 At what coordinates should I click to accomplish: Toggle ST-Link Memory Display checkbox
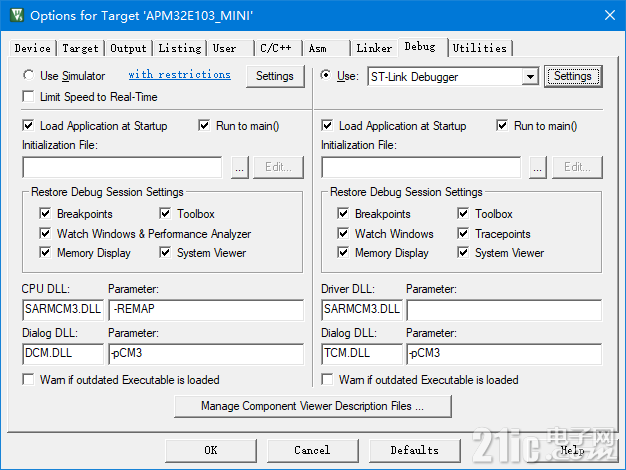pyautogui.click(x=343, y=252)
